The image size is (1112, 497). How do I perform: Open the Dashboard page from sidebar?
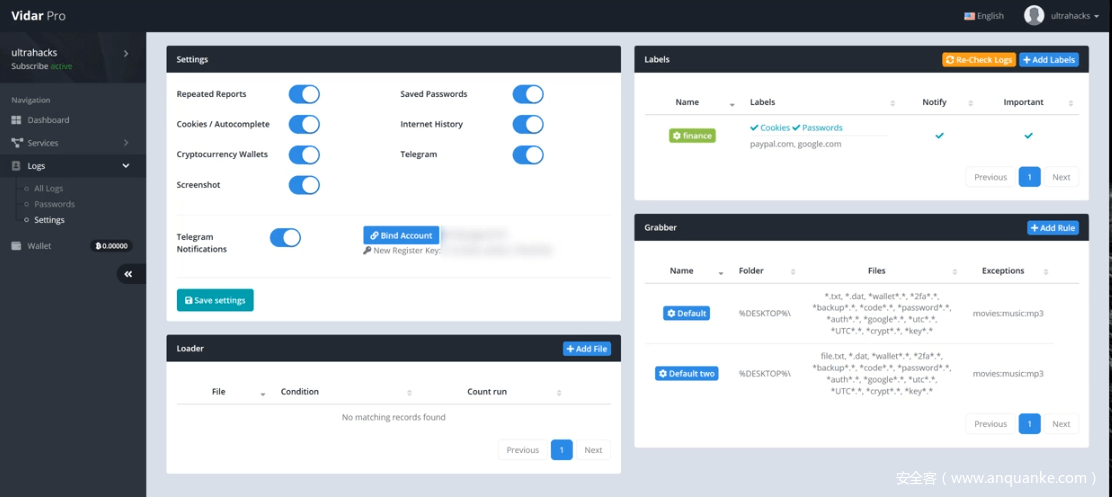(48, 120)
